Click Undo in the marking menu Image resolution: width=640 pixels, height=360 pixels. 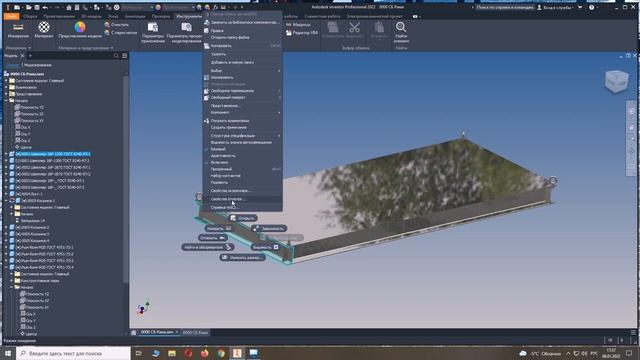click(212, 238)
